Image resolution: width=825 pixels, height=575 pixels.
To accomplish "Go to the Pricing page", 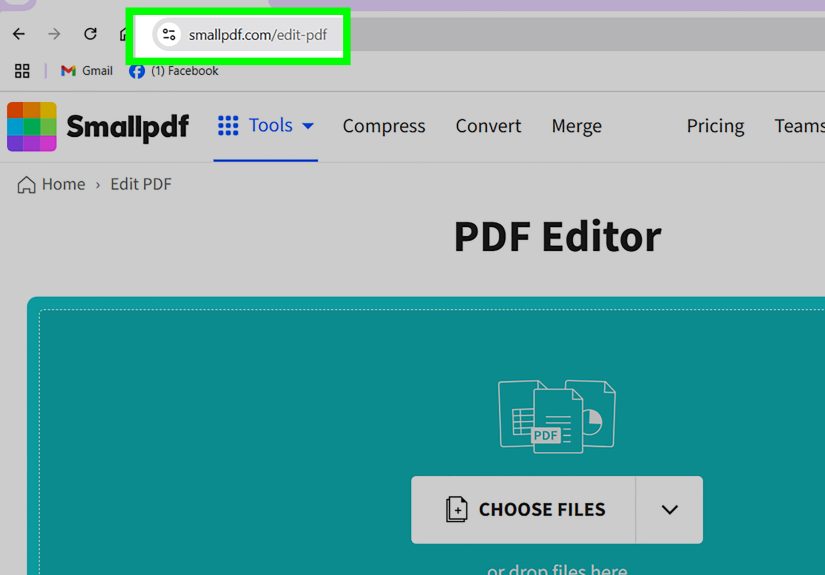I will [x=715, y=126].
